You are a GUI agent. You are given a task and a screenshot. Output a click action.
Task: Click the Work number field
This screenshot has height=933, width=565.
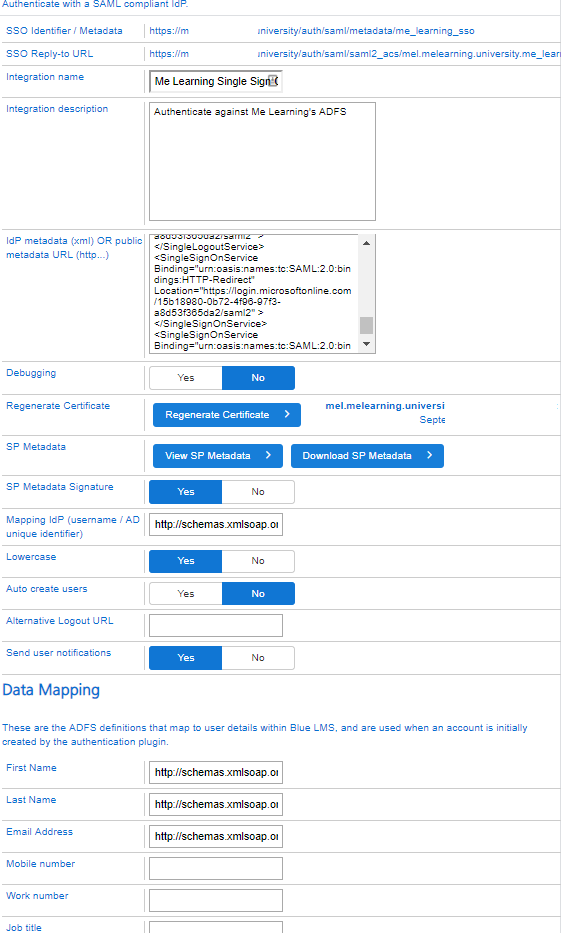point(216,901)
